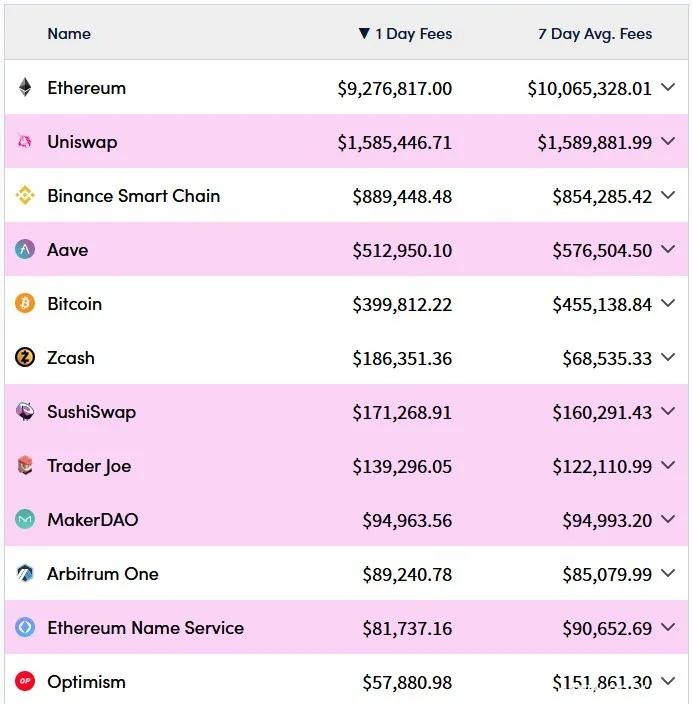Viewport: 692px width, 704px height.
Task: Open the Ethereum Name Service link
Action: pyautogui.click(x=145, y=628)
